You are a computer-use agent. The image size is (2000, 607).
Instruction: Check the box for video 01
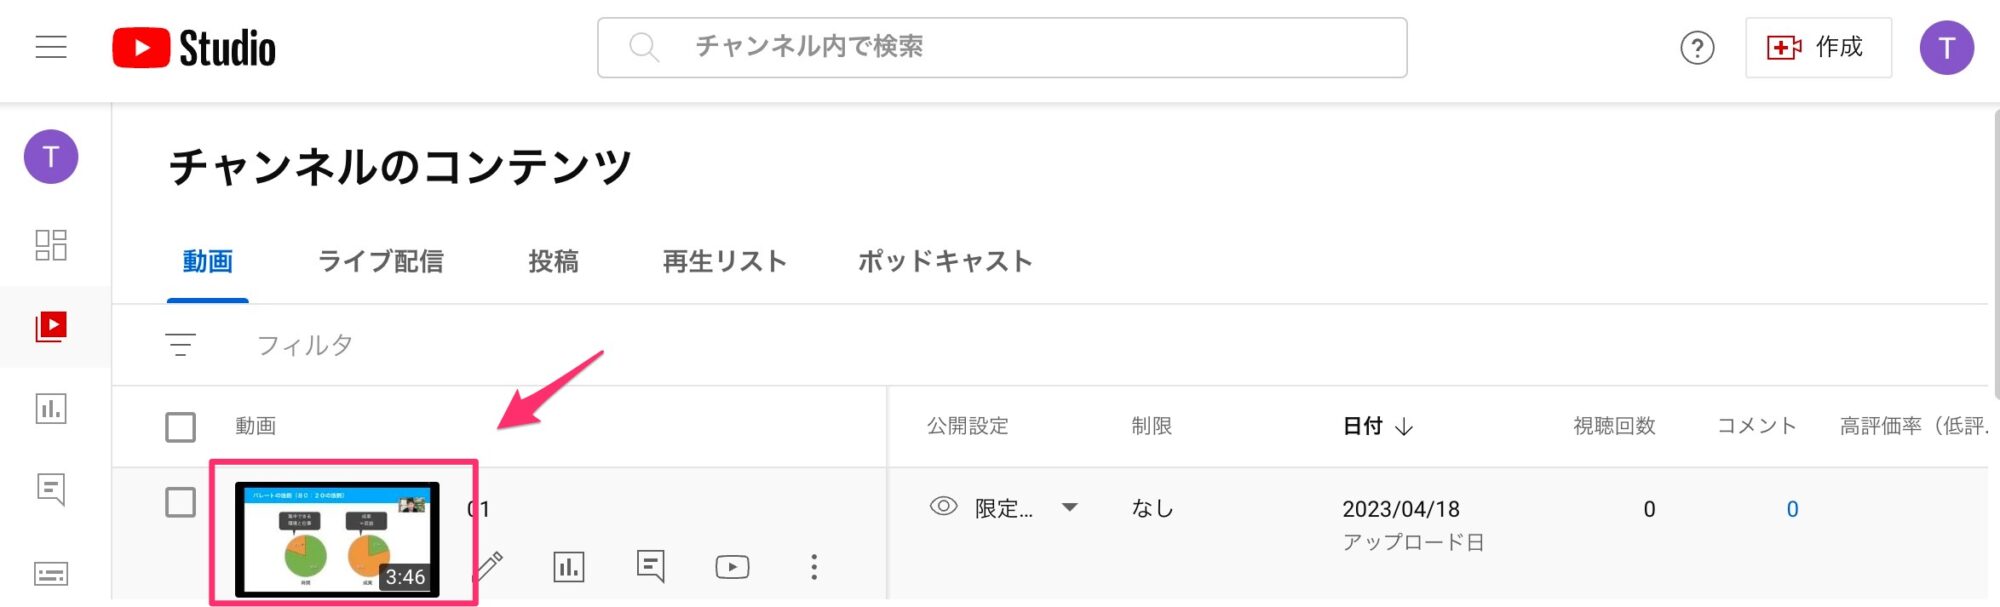click(x=180, y=502)
